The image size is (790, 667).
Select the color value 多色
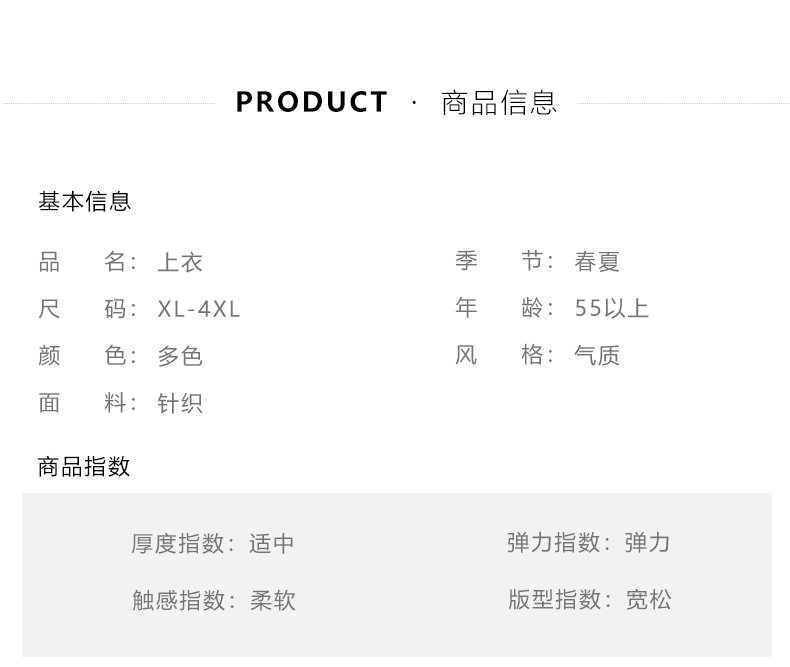[x=180, y=356]
